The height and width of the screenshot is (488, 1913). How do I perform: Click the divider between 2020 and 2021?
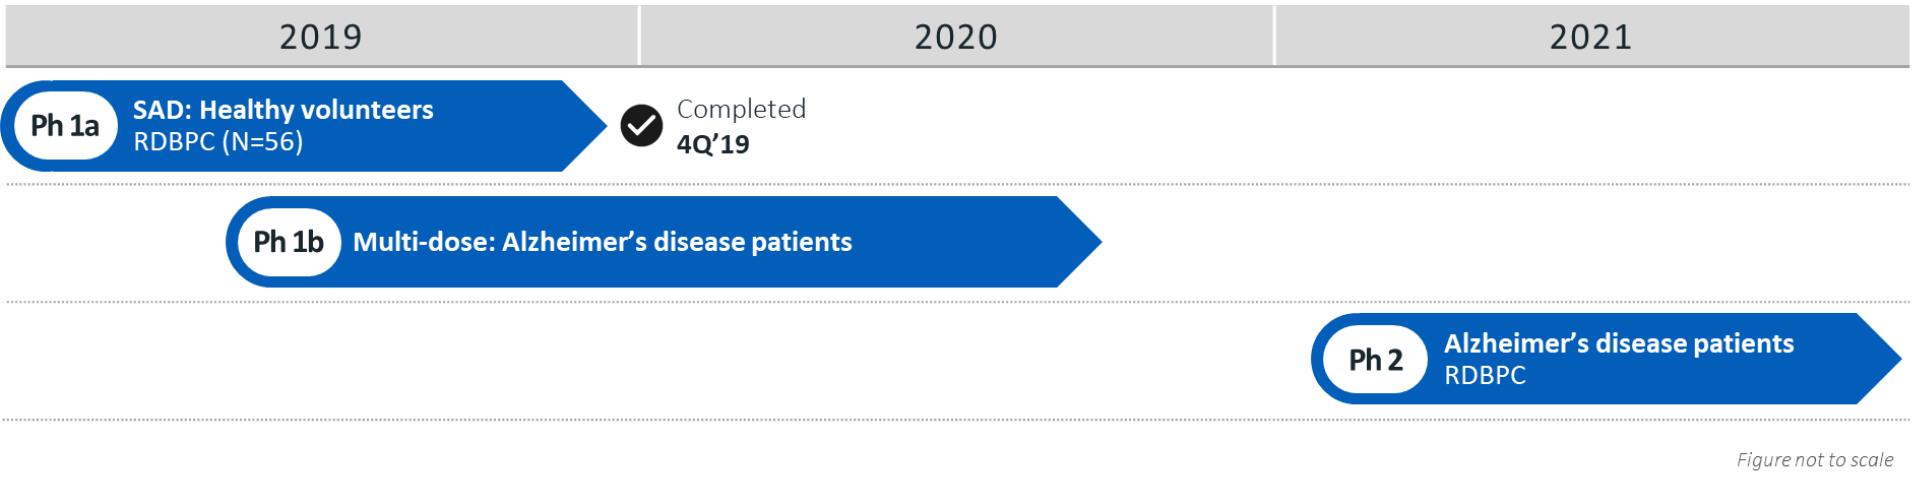(x=1274, y=36)
